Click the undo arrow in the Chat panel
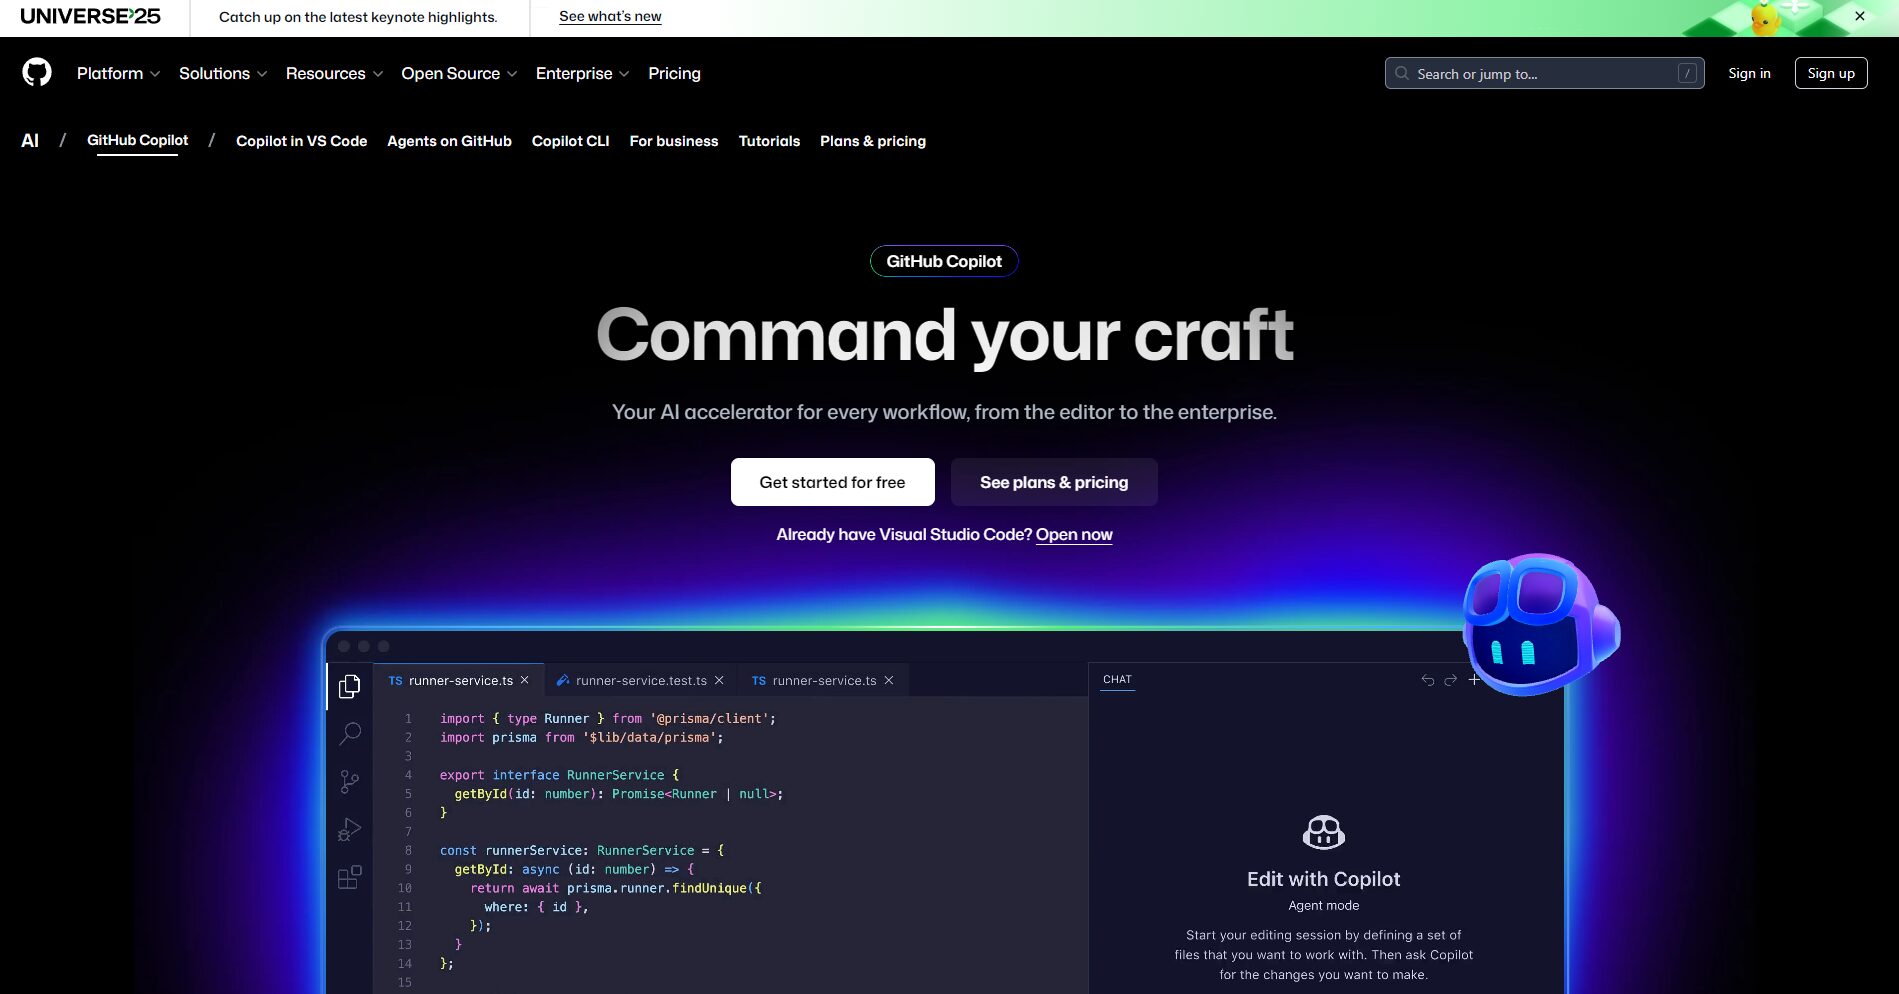The image size is (1899, 994). pos(1428,679)
